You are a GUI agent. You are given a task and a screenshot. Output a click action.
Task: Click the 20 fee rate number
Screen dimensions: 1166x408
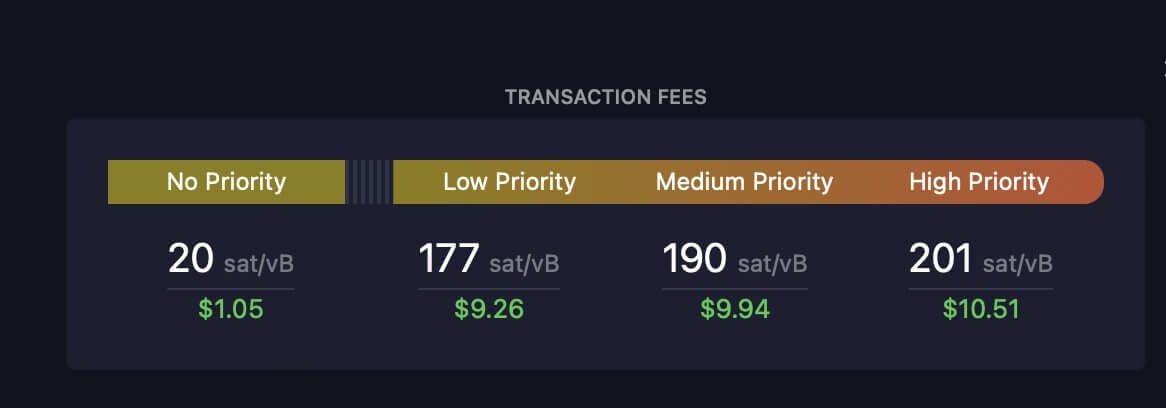coord(190,260)
